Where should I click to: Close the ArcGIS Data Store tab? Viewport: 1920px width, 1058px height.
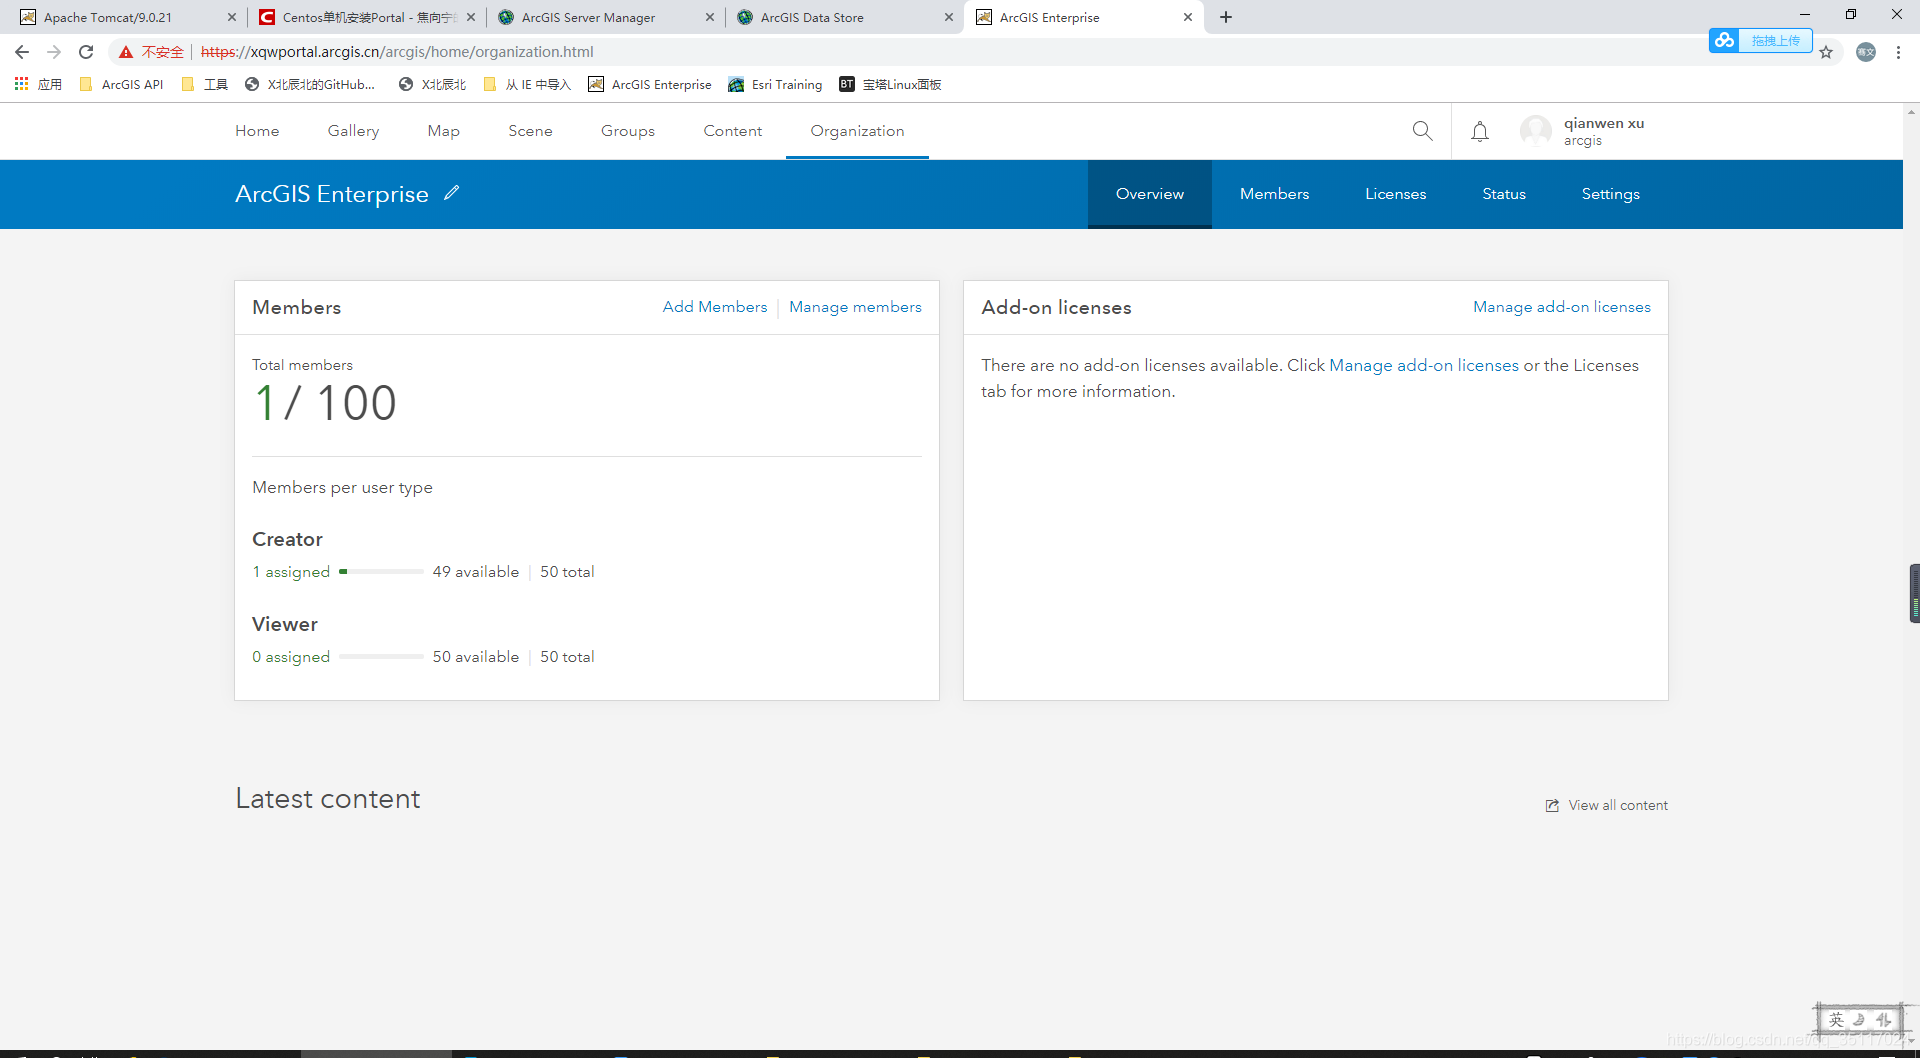(949, 17)
